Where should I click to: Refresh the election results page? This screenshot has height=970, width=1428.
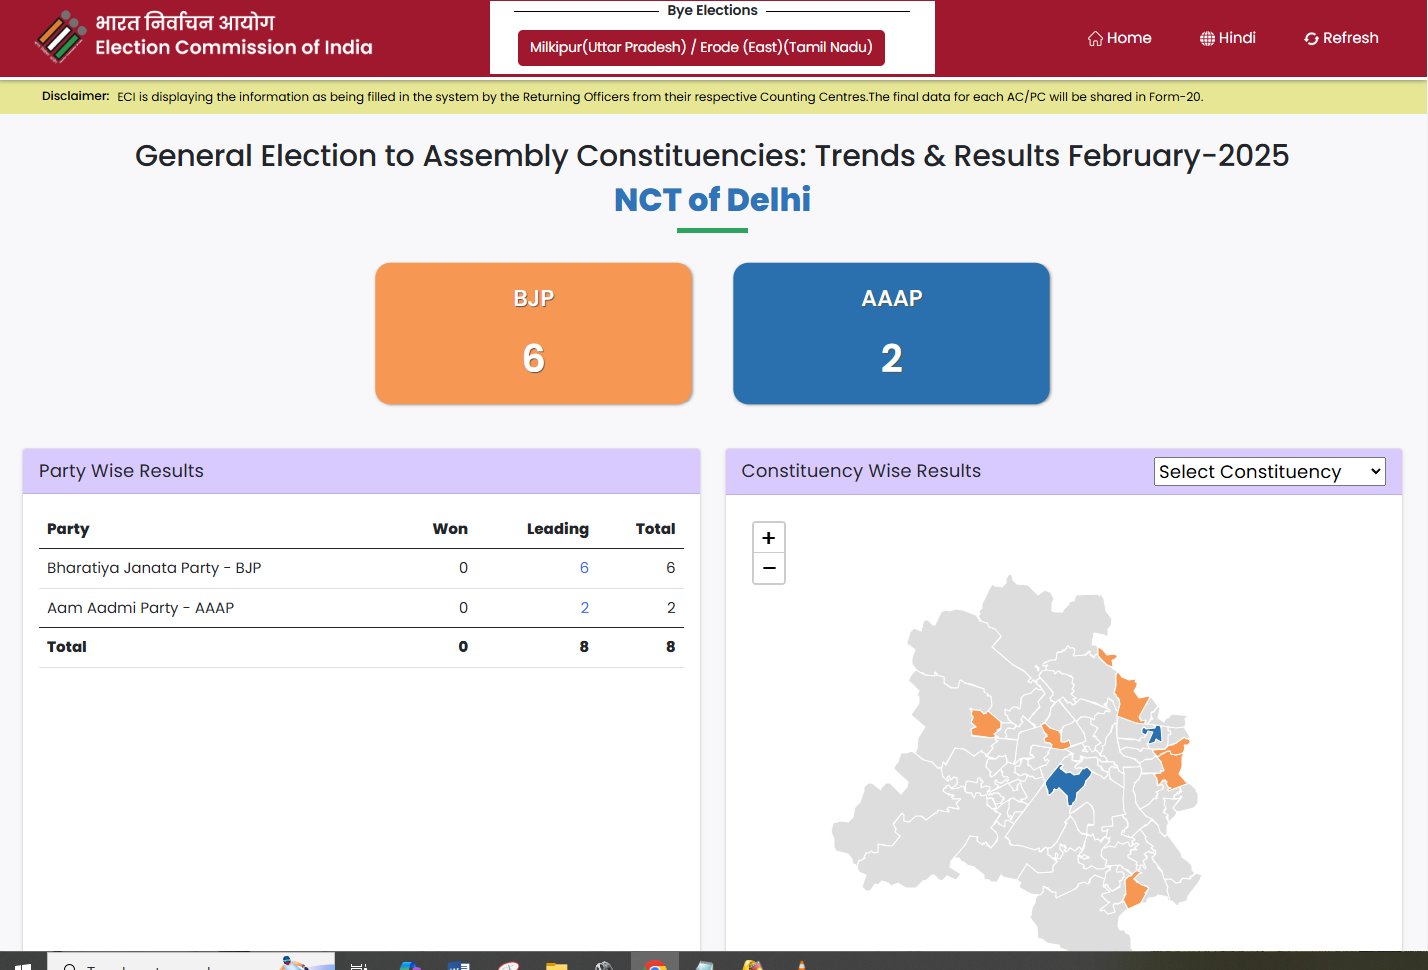(x=1341, y=38)
